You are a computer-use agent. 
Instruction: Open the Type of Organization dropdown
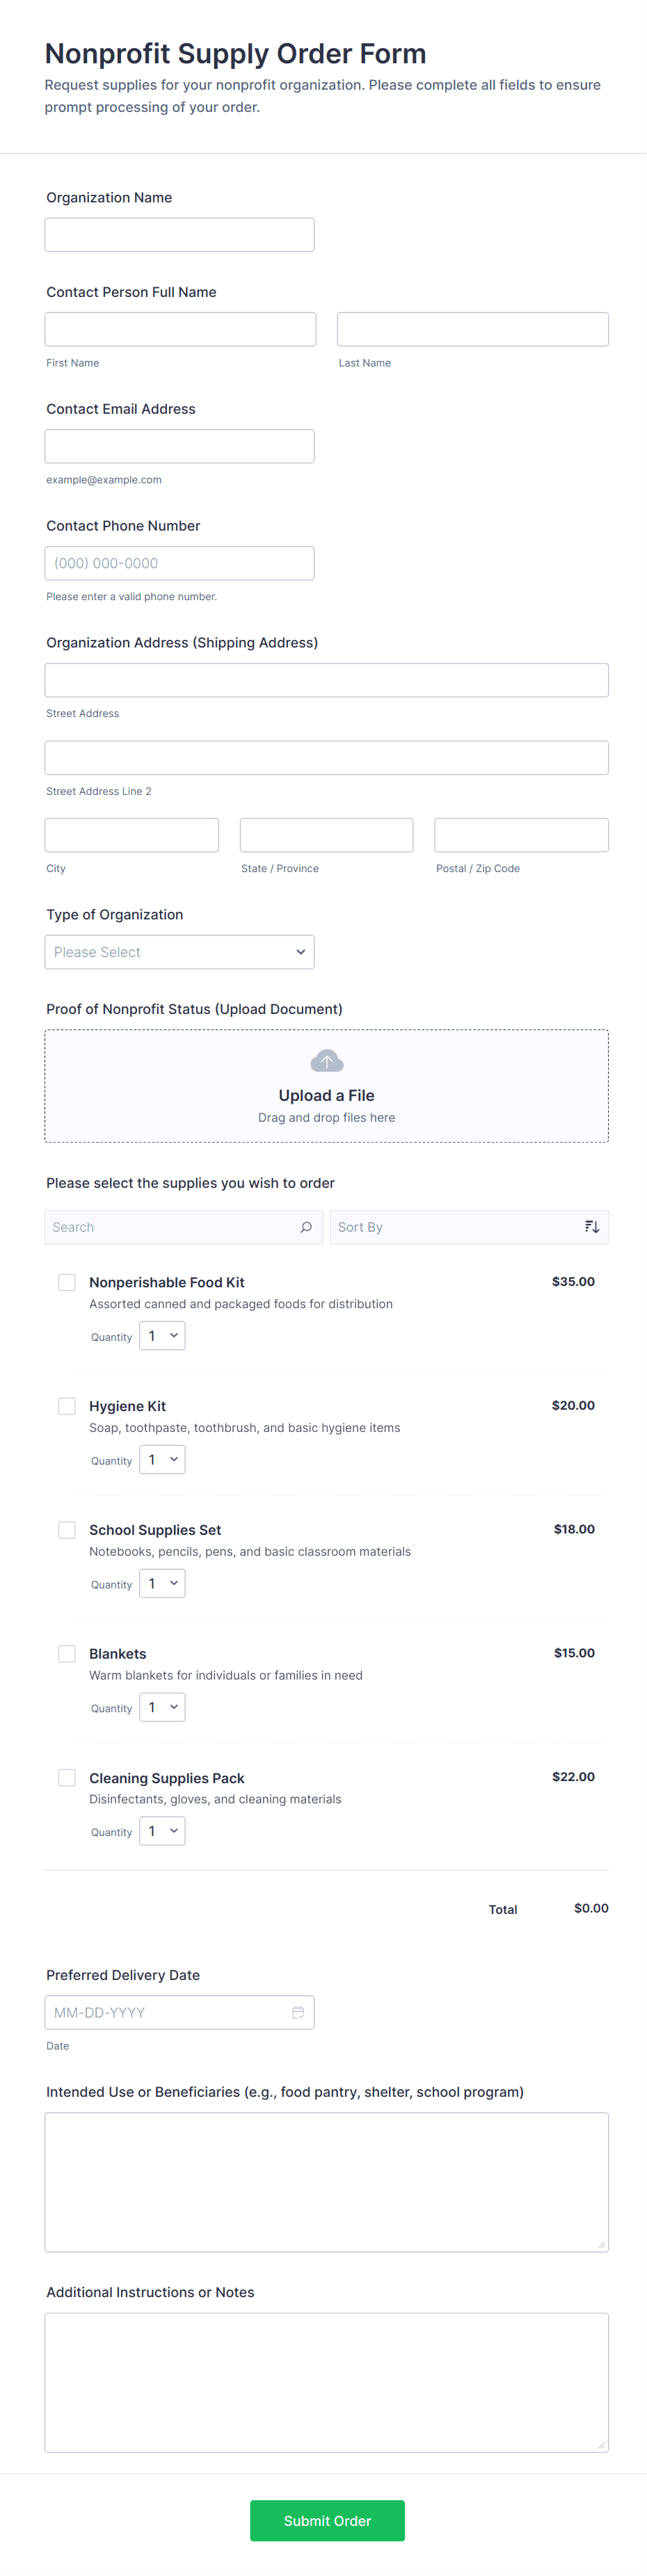(180, 952)
